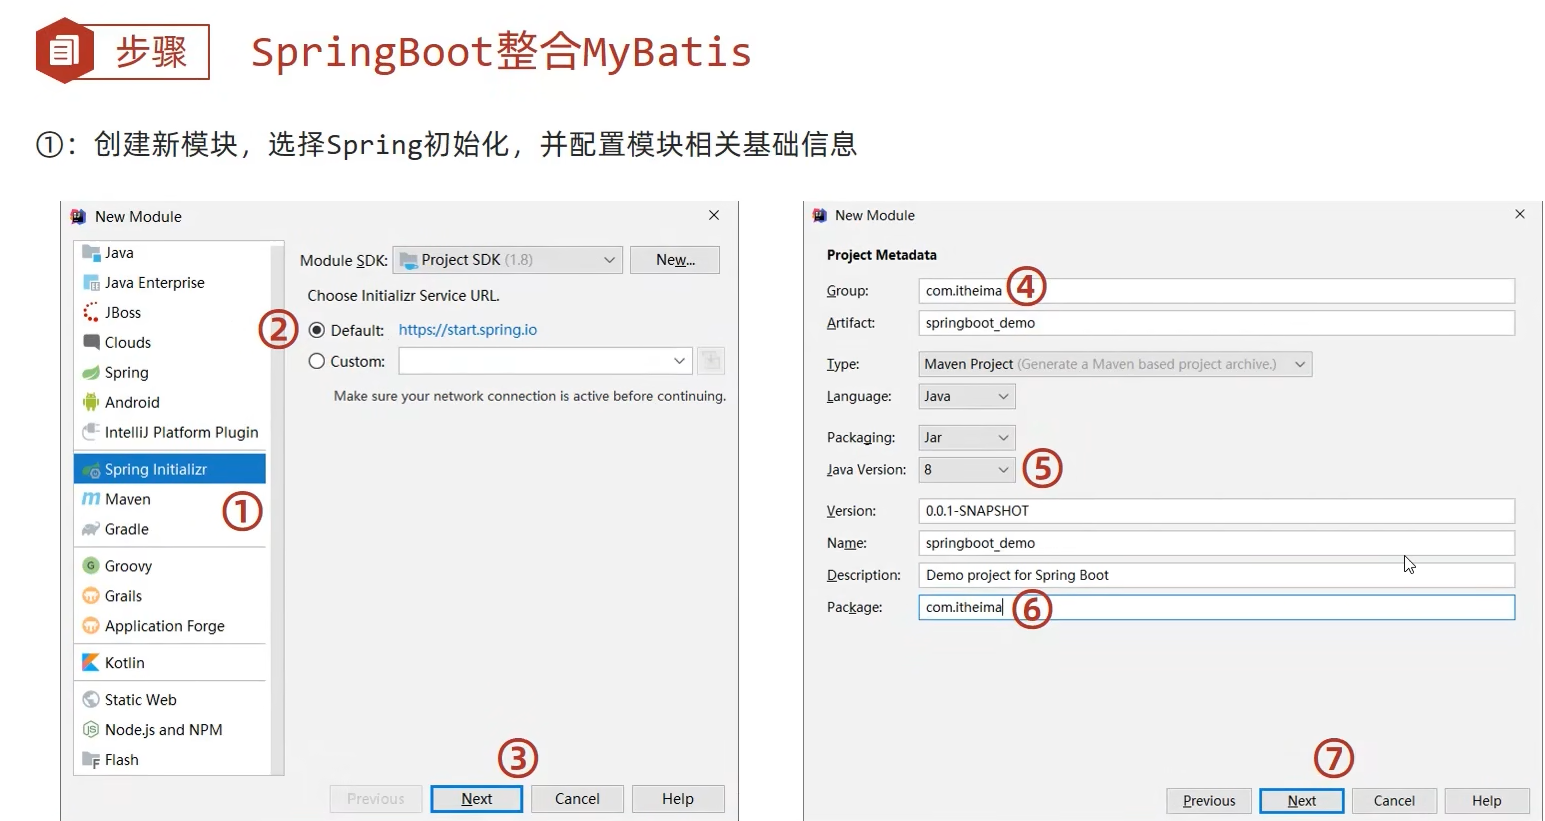Open the Packaging Jar dropdown
Screen dimensions: 1545x821
966,438
